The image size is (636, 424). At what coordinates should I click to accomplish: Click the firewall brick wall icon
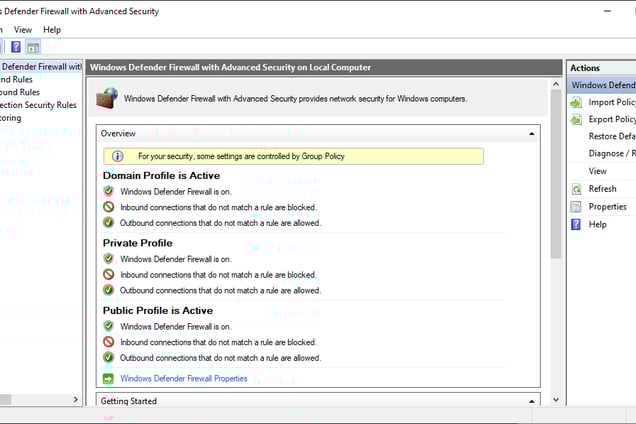107,99
